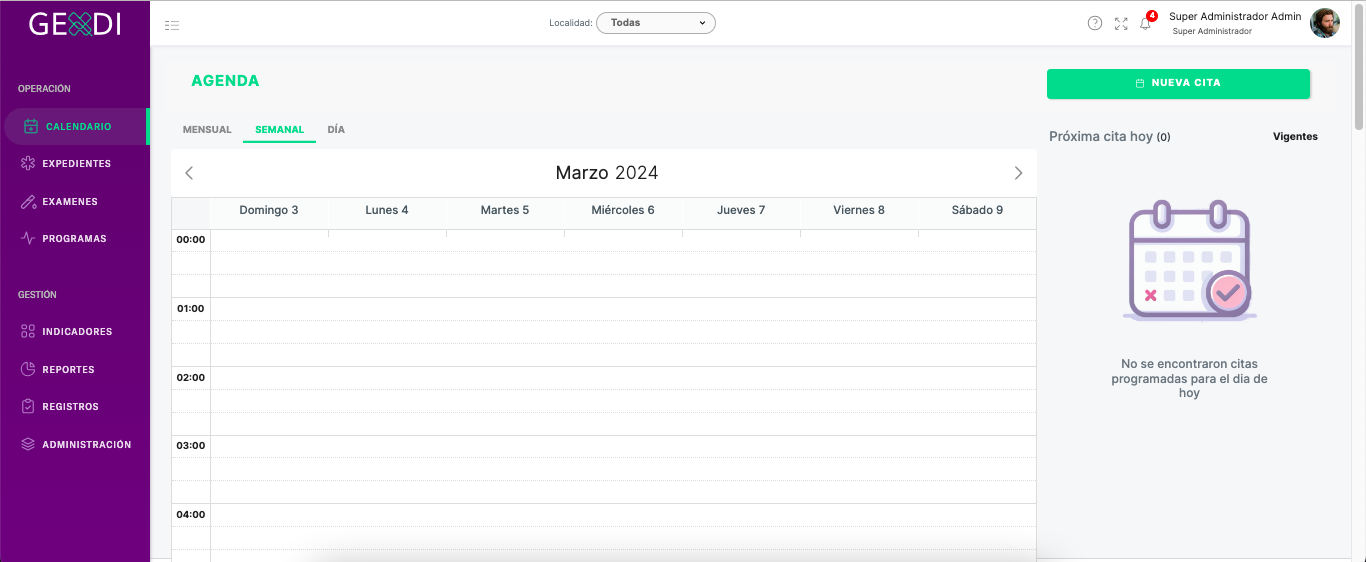
Task: Click the Marzo 2024 calendar title
Action: (x=607, y=173)
